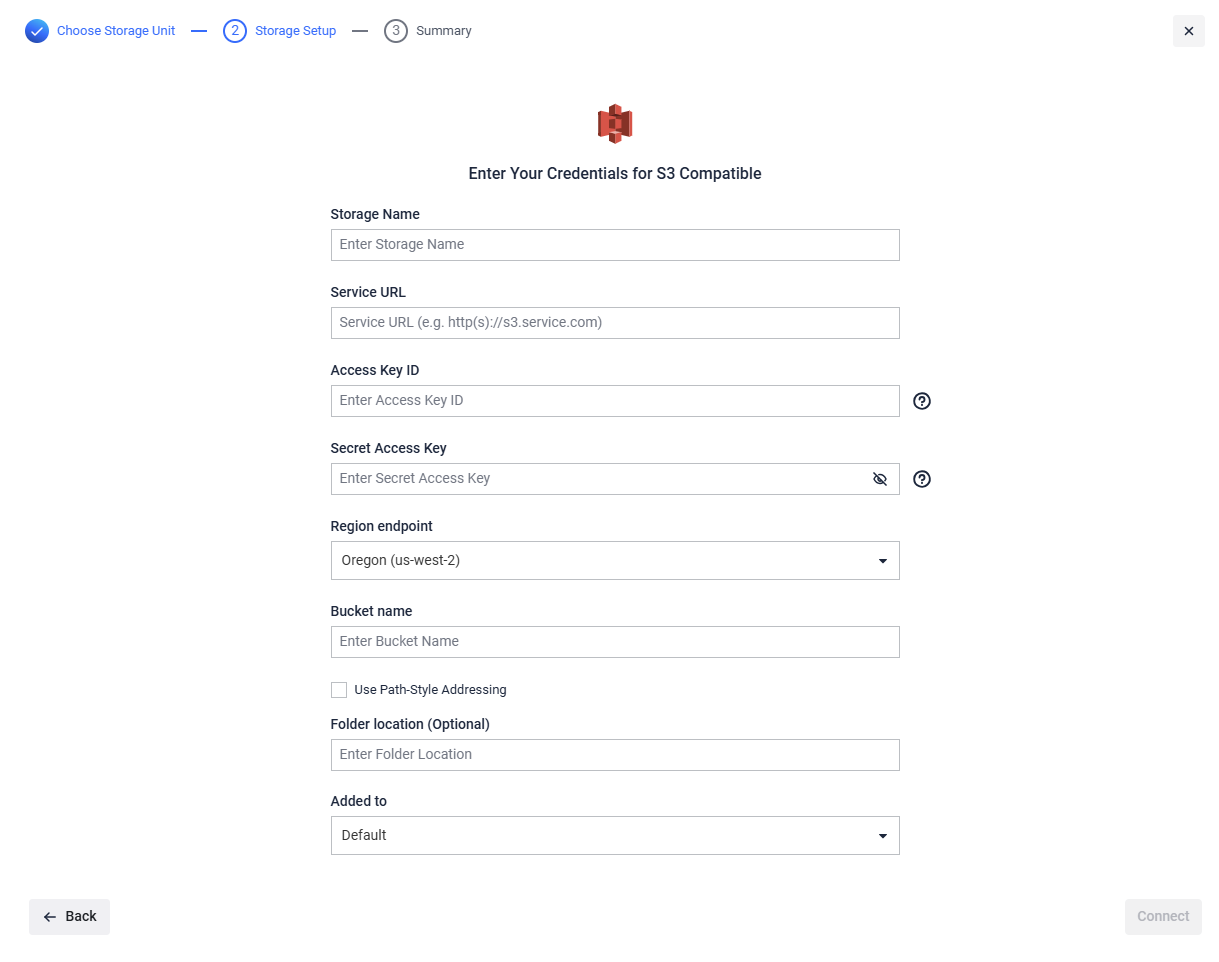Open the Secret Access Key help icon
Screen dimensions: 1219x962
922,479
